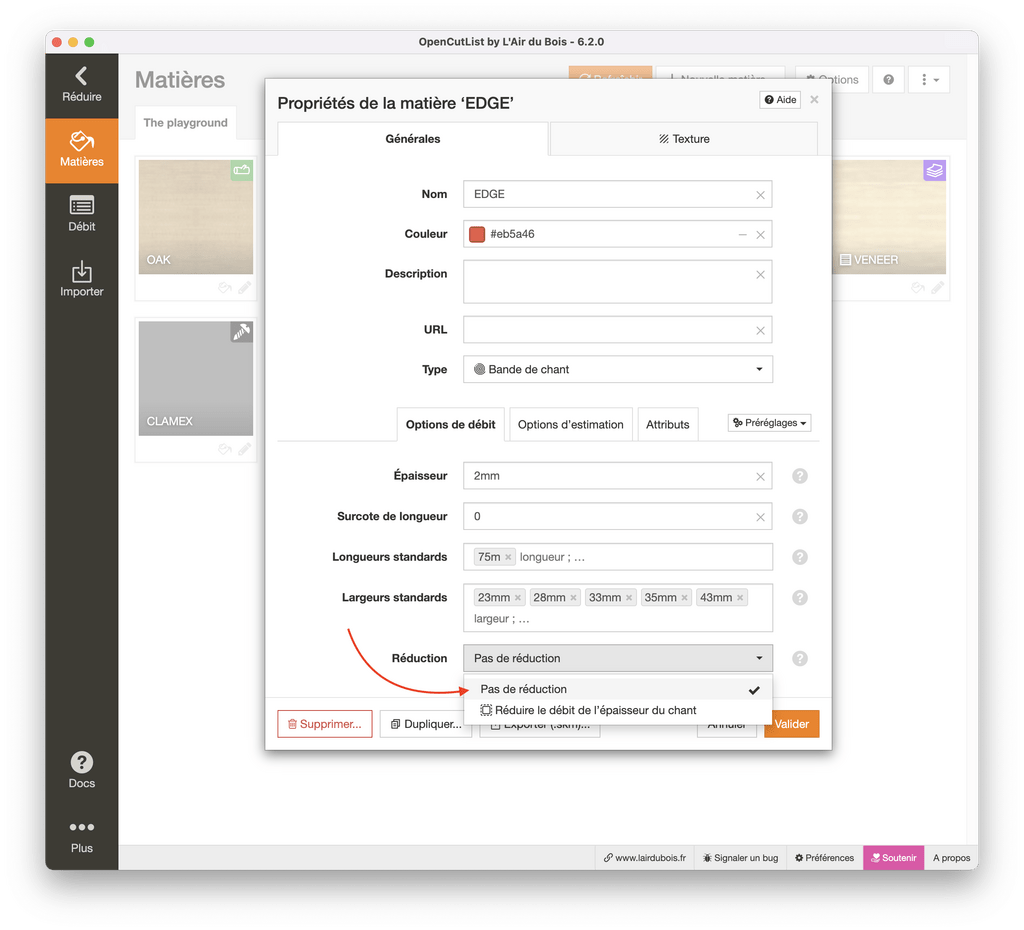Viewport: 1024px width, 930px height.
Task: Switch to the Générales tab
Action: point(413,138)
